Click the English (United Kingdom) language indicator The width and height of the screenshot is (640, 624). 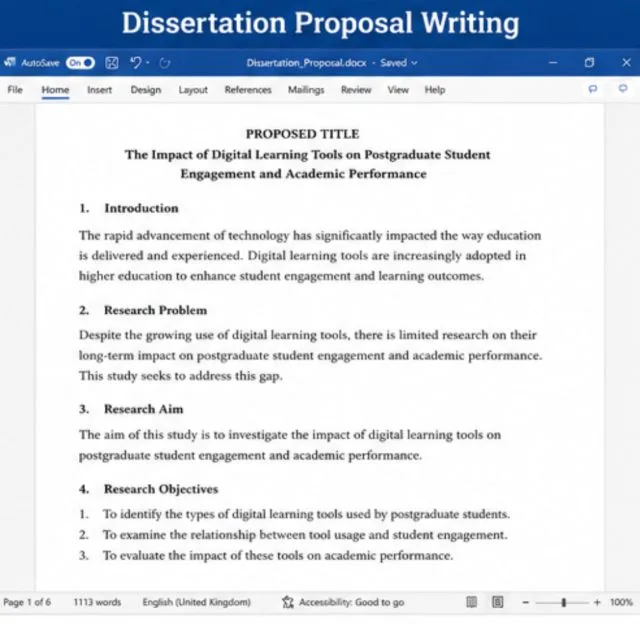point(196,602)
